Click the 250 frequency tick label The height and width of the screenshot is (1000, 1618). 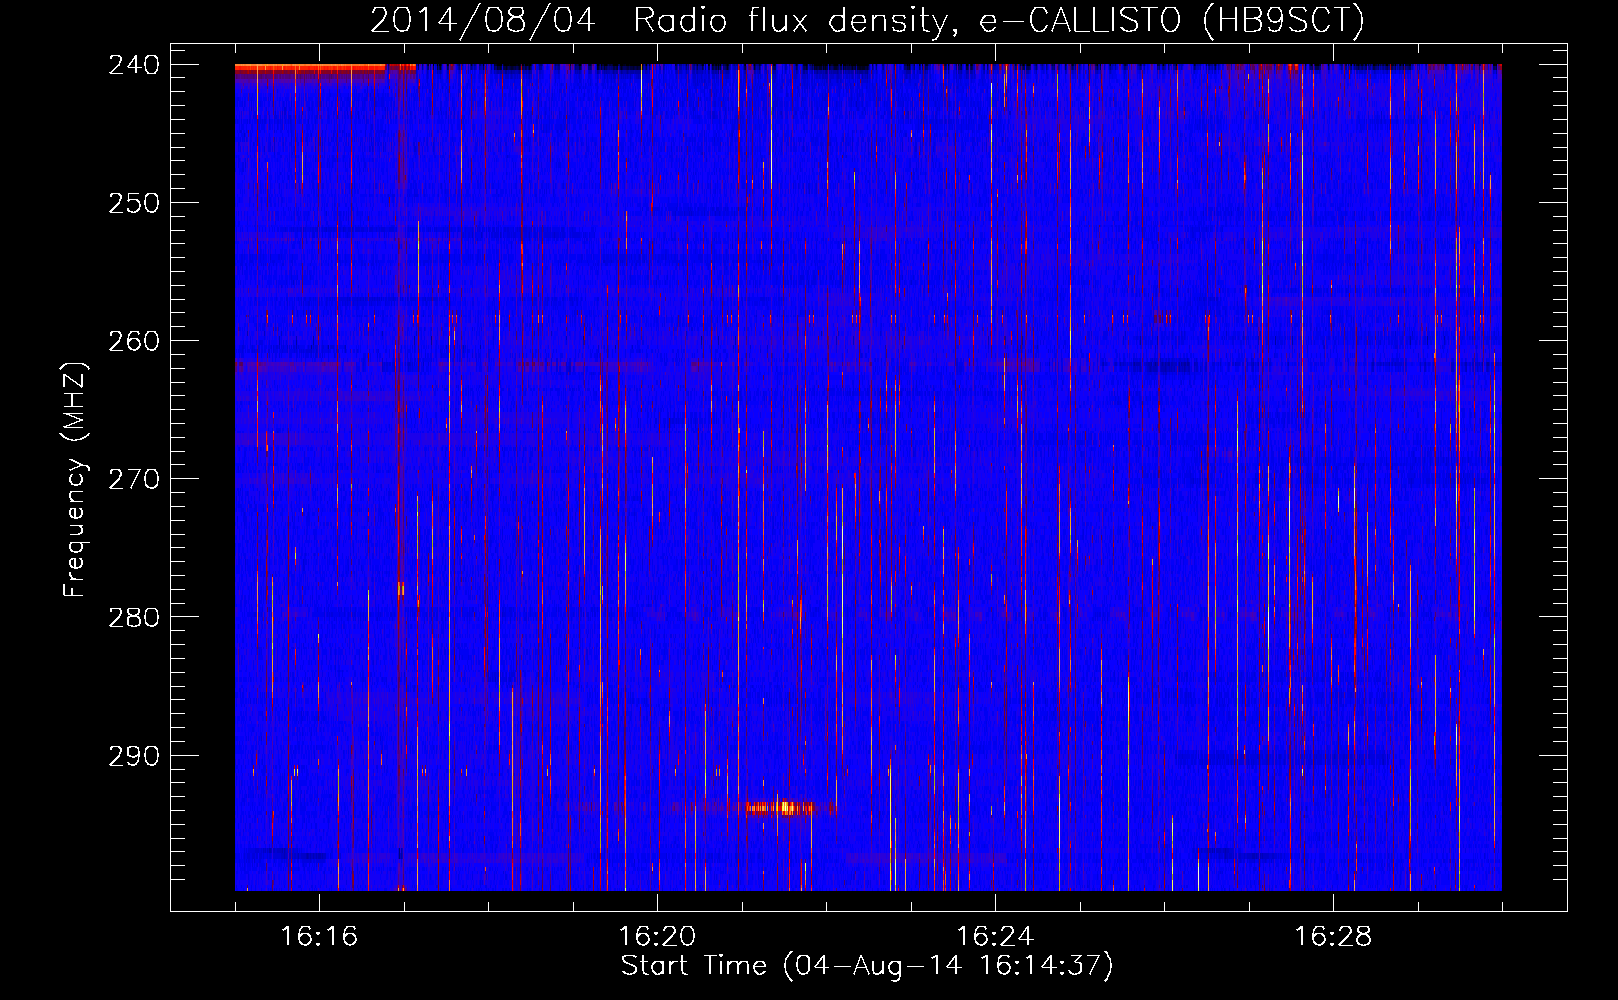pos(134,202)
